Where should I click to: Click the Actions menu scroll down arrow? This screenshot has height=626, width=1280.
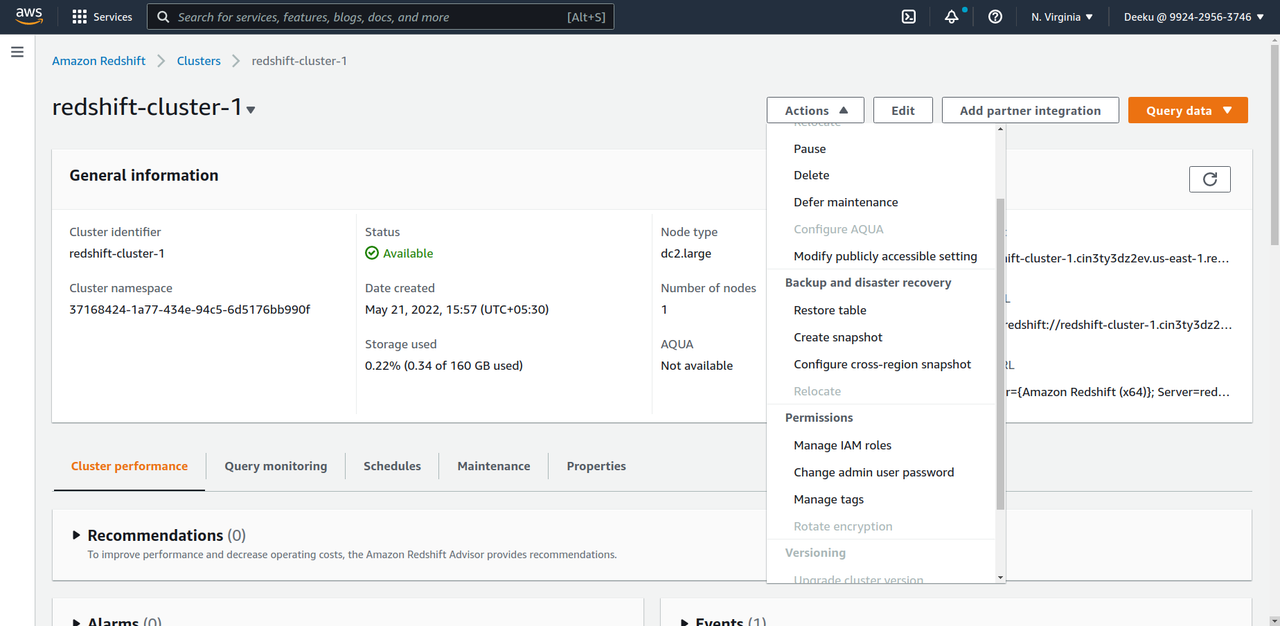point(1000,577)
